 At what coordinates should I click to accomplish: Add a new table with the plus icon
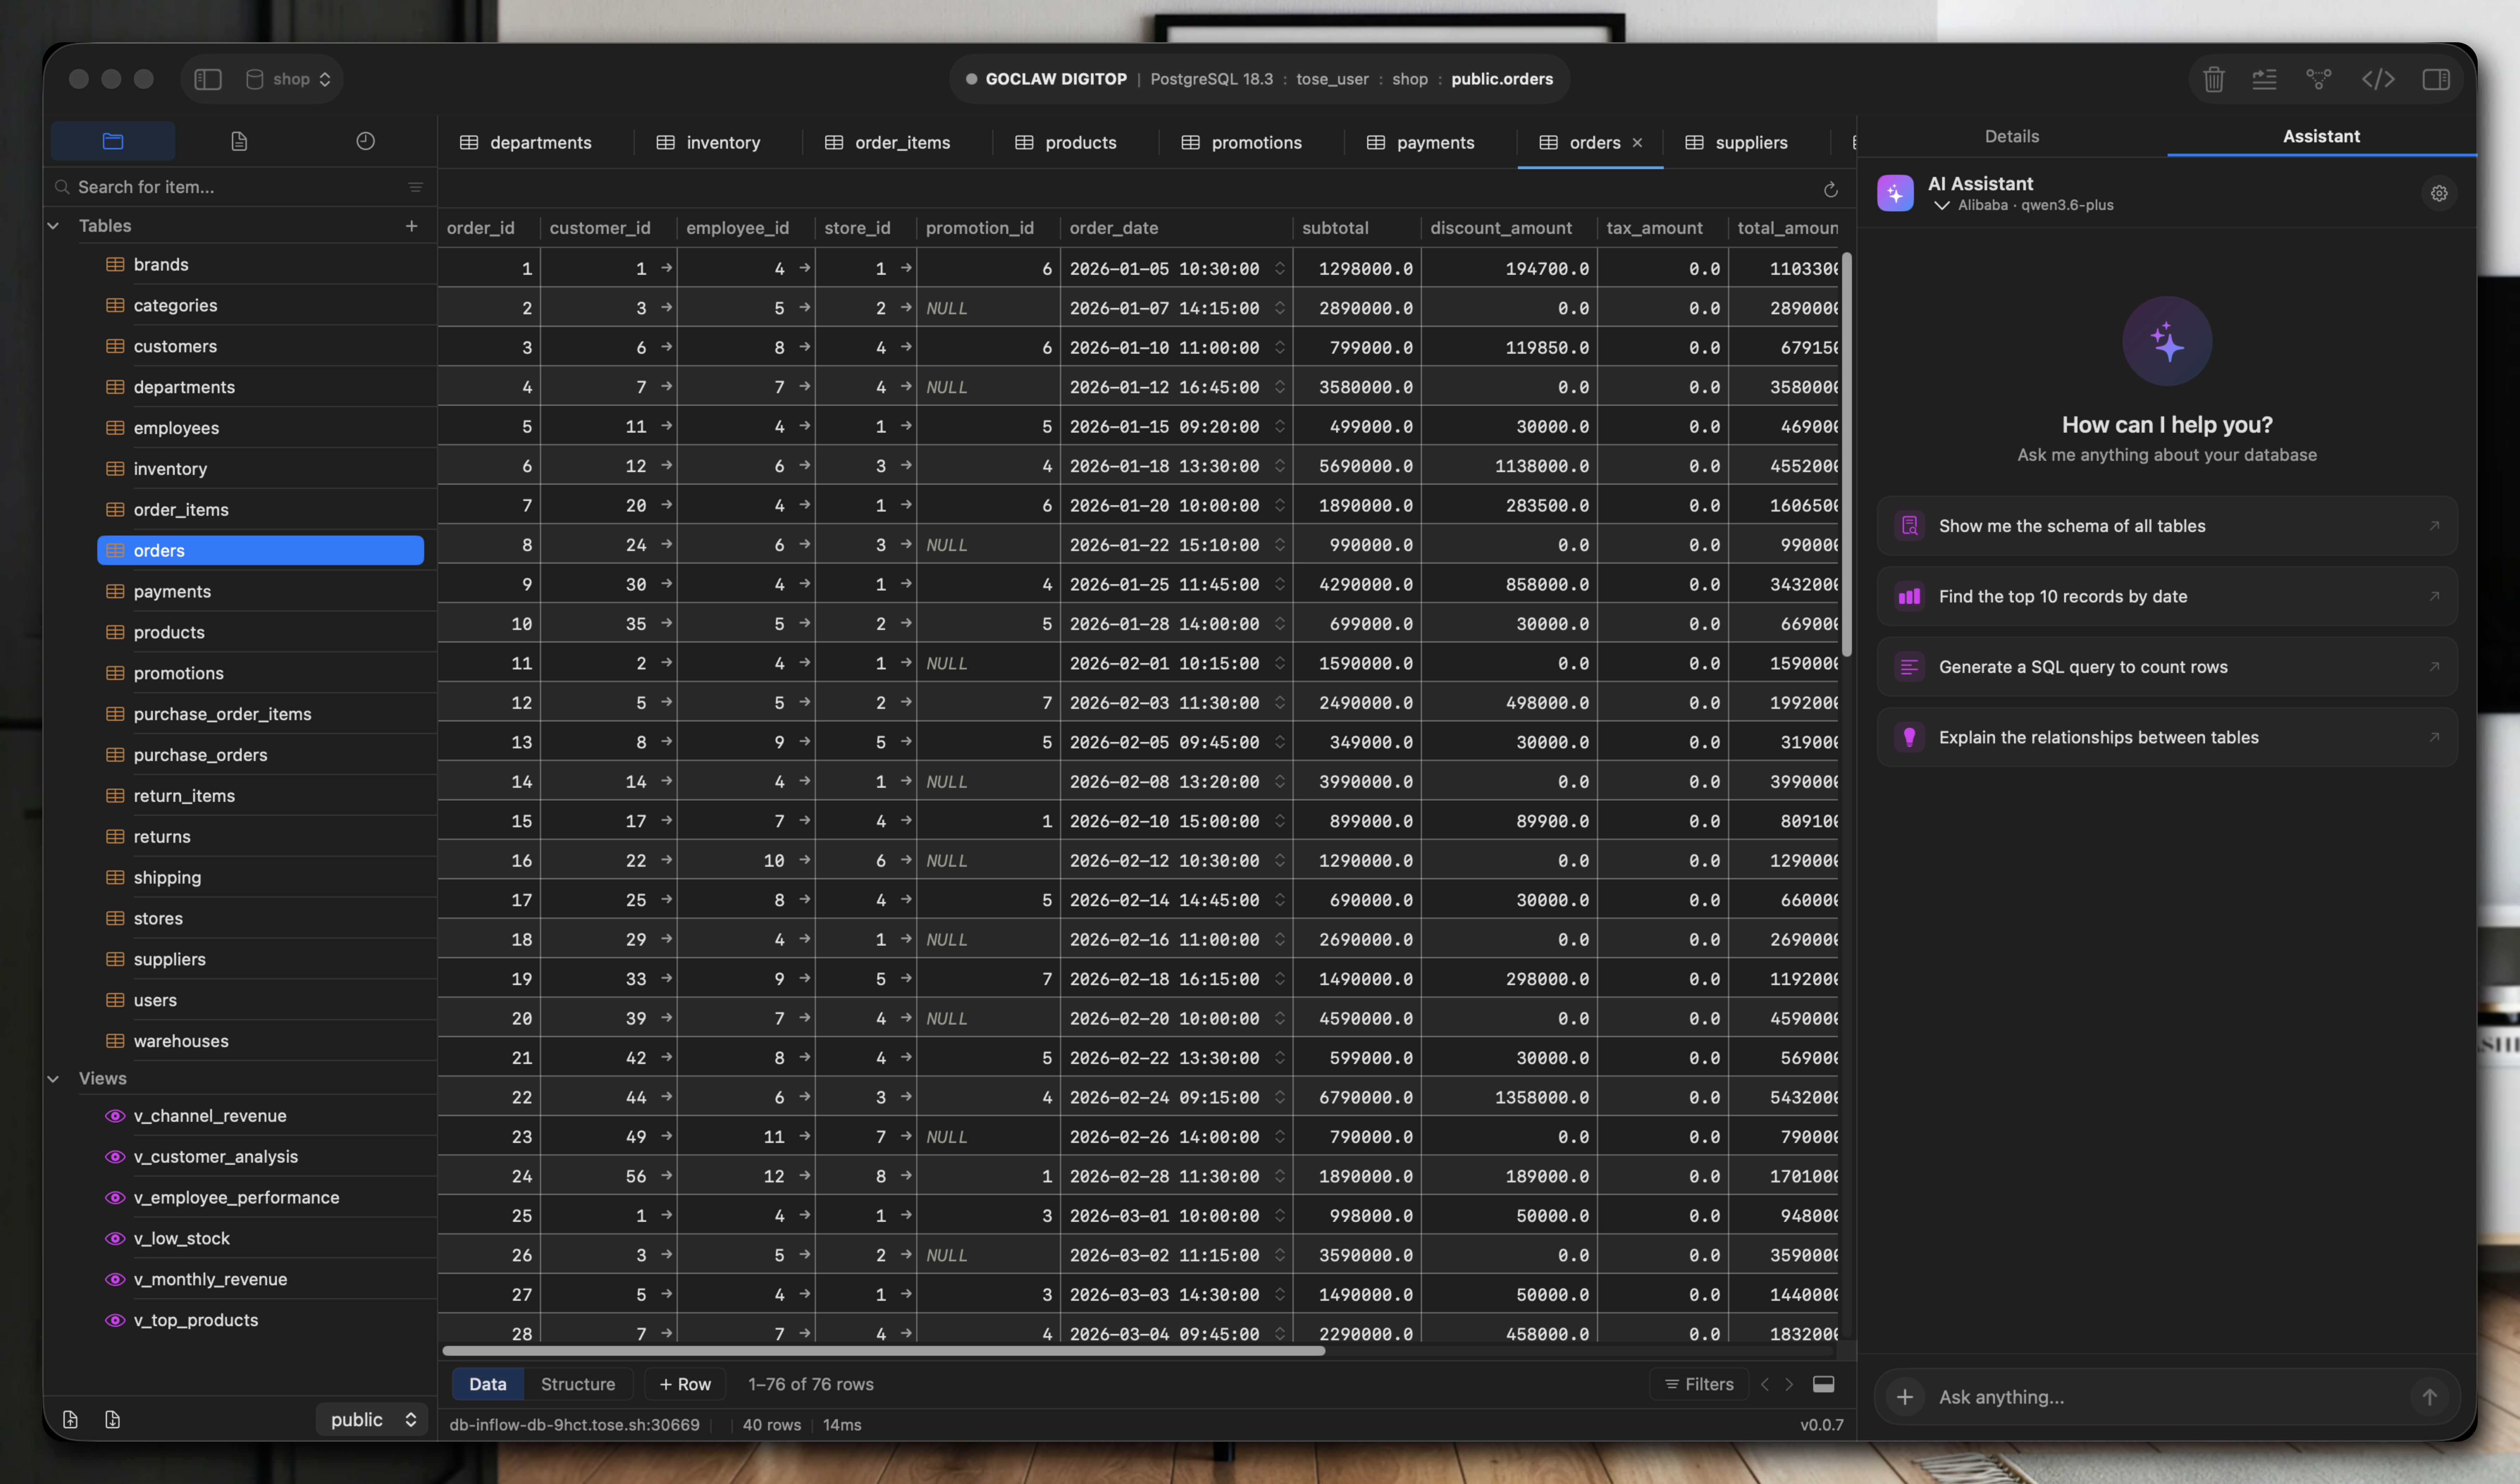pos(412,226)
